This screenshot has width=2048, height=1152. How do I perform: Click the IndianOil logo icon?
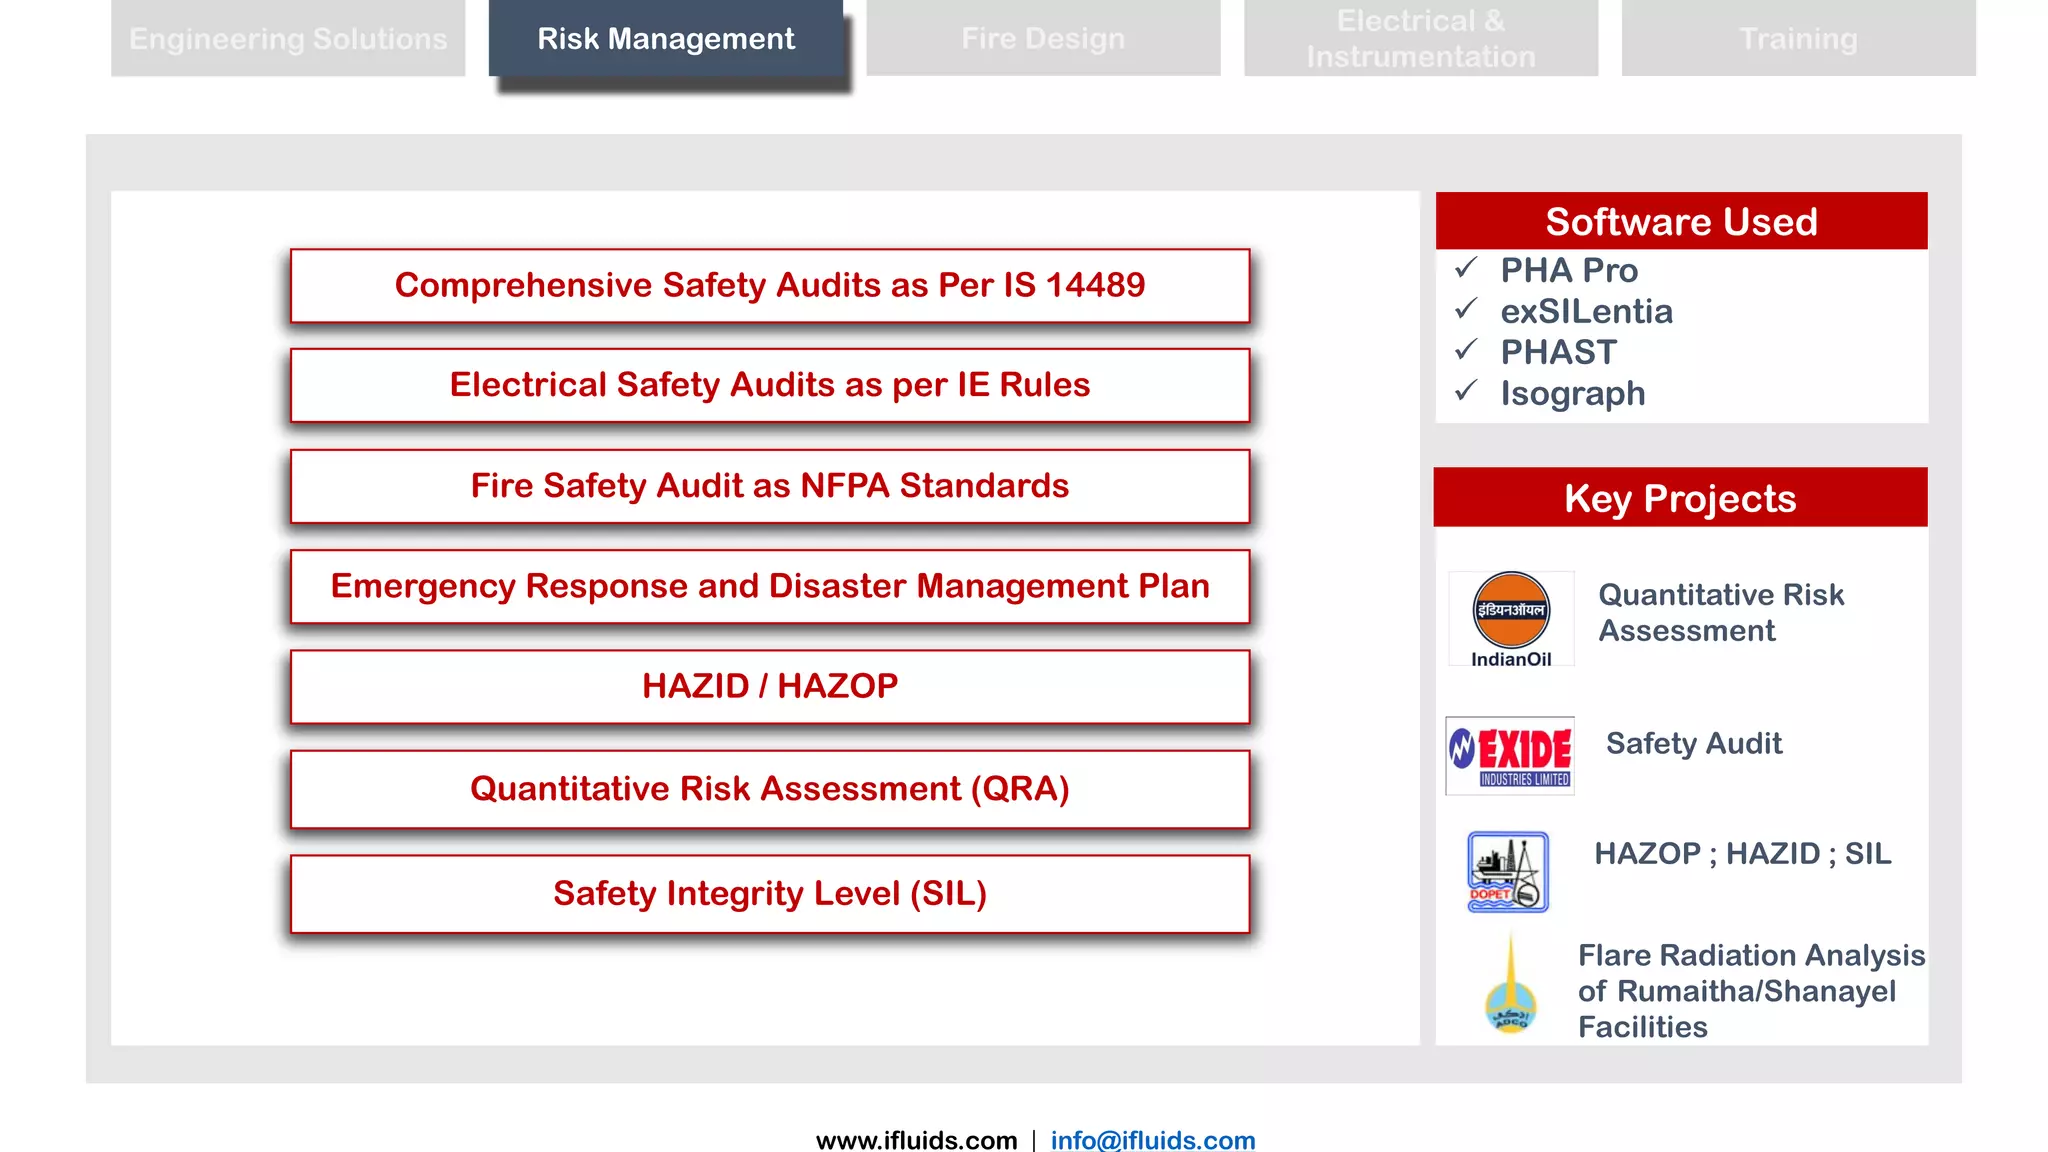click(1511, 617)
